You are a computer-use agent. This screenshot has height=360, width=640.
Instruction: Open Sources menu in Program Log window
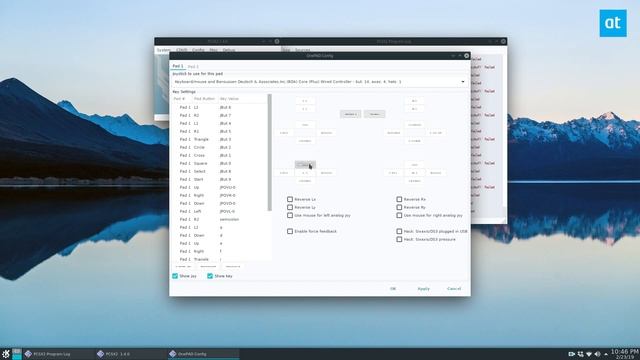coord(302,50)
